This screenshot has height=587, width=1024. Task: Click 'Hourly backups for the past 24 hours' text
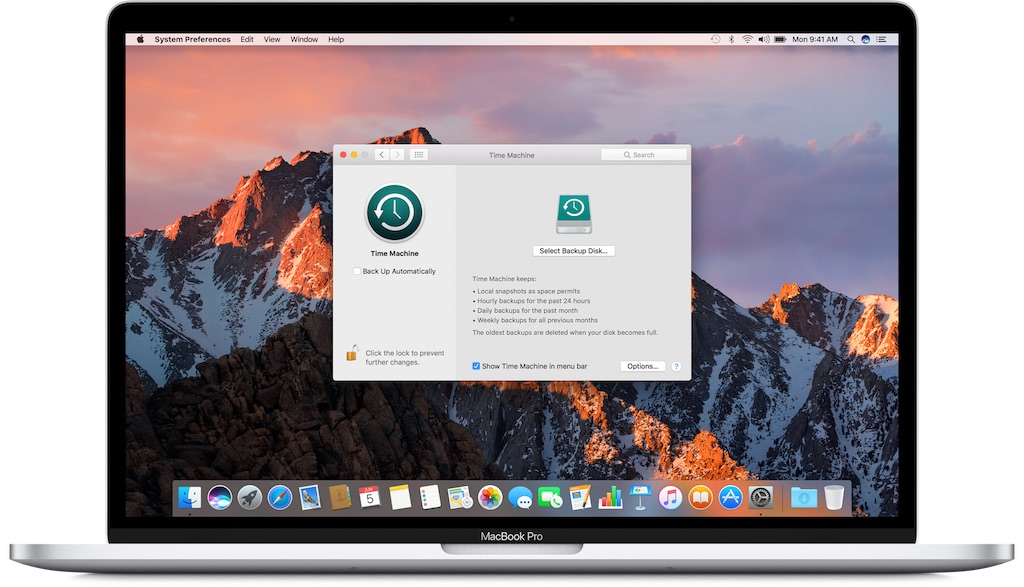(x=534, y=301)
